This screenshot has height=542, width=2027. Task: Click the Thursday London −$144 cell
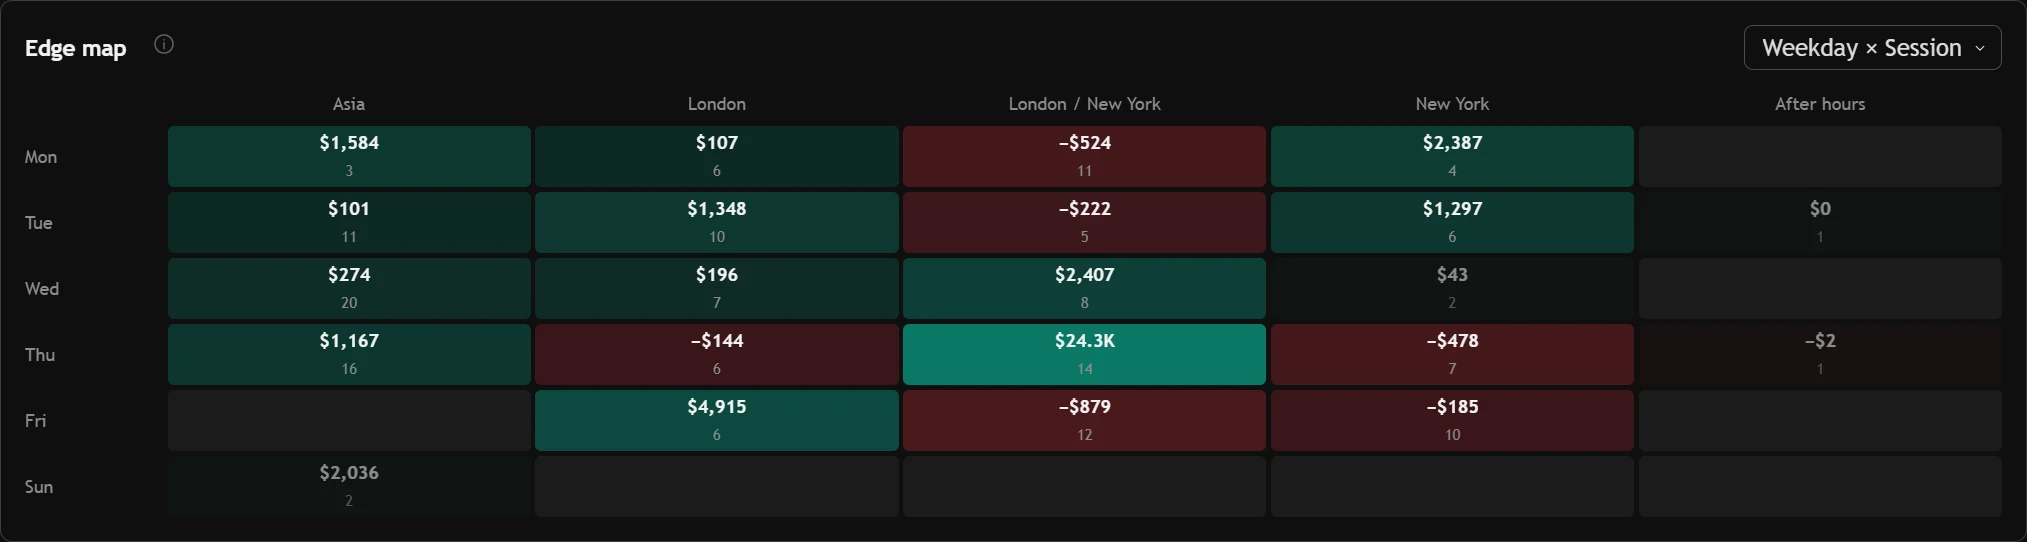click(717, 354)
